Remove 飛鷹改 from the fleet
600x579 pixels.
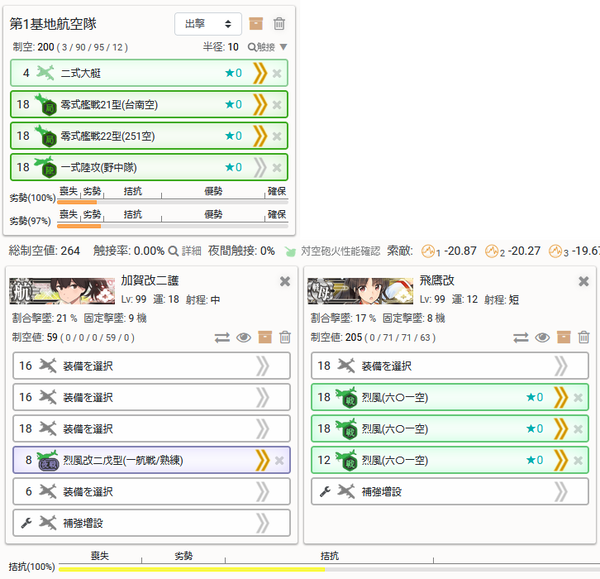[584, 281]
